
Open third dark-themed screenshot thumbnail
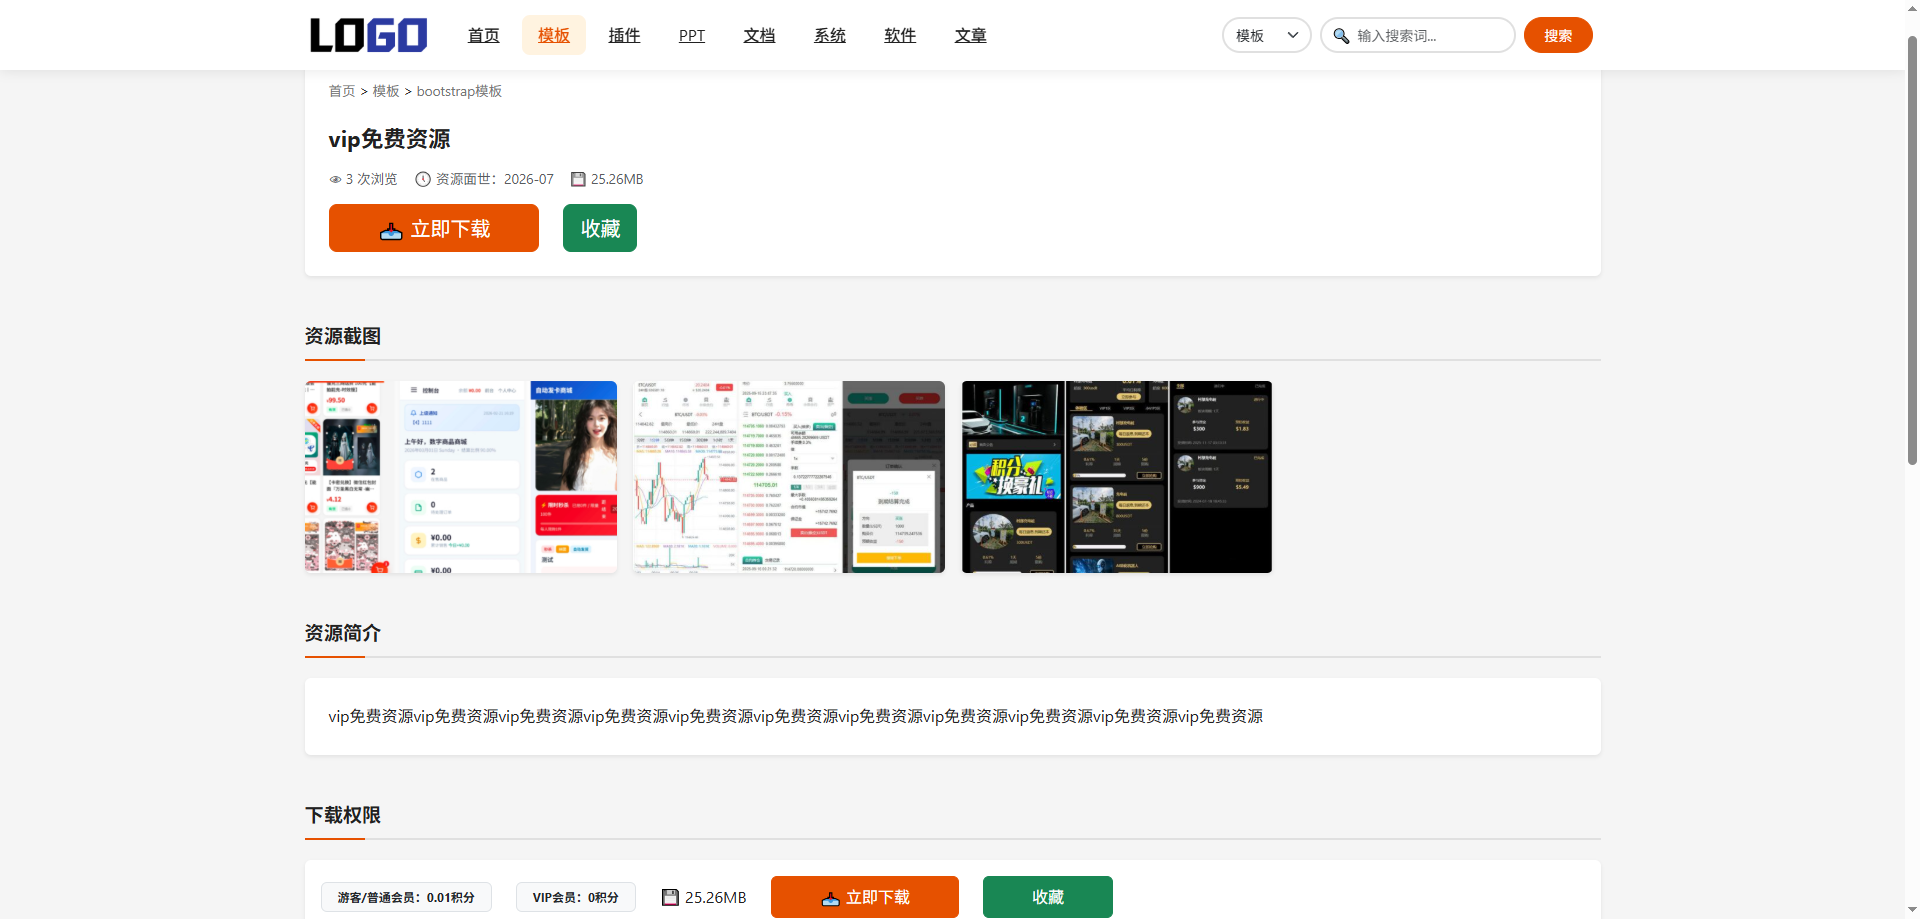(1117, 477)
